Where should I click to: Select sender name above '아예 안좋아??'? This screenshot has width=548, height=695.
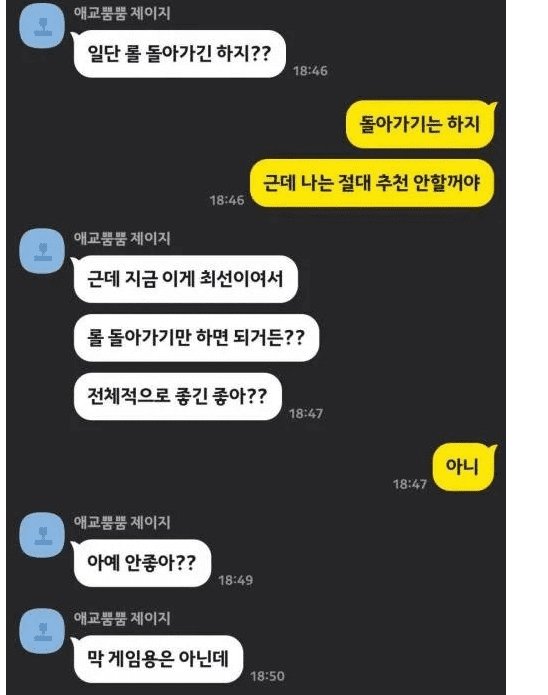click(x=122, y=522)
